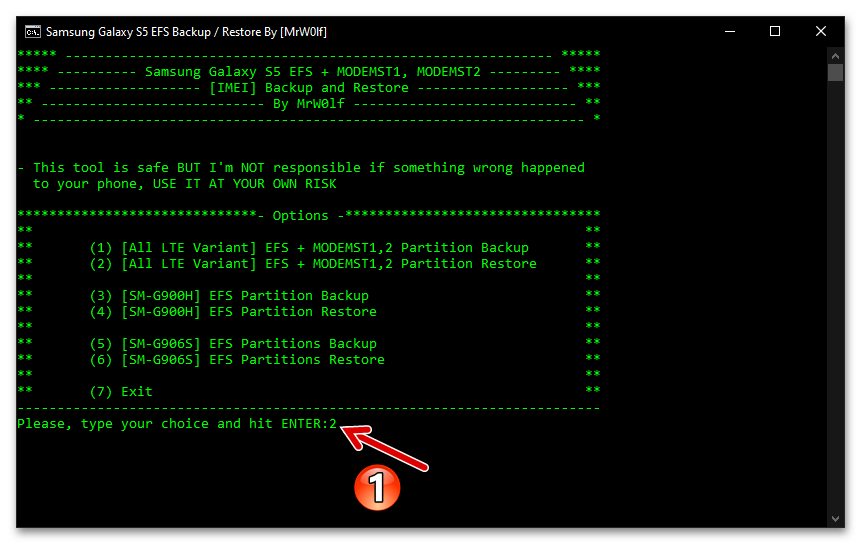The width and height of the screenshot is (861, 544).
Task: Click the 'Samsung Galaxy S5 EFS + MODEMST1, MODEMST2' header line
Action: [x=312, y=71]
